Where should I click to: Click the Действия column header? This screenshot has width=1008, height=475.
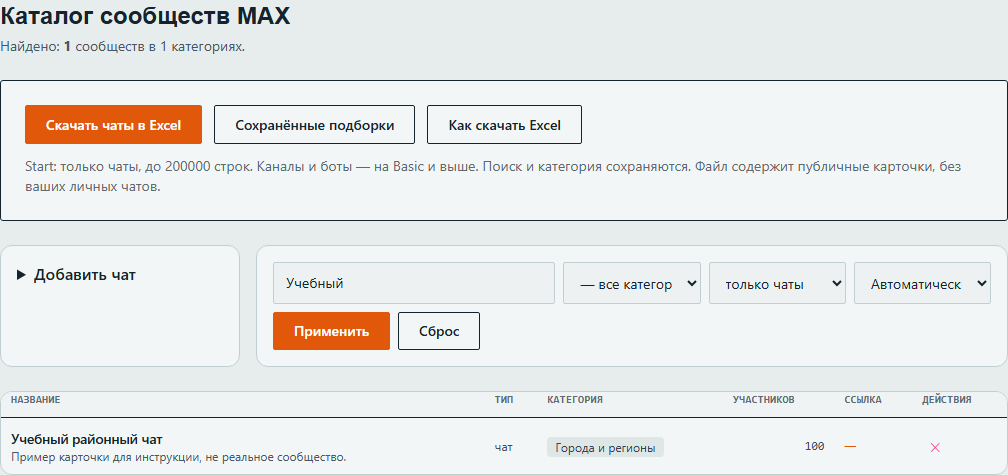946,400
